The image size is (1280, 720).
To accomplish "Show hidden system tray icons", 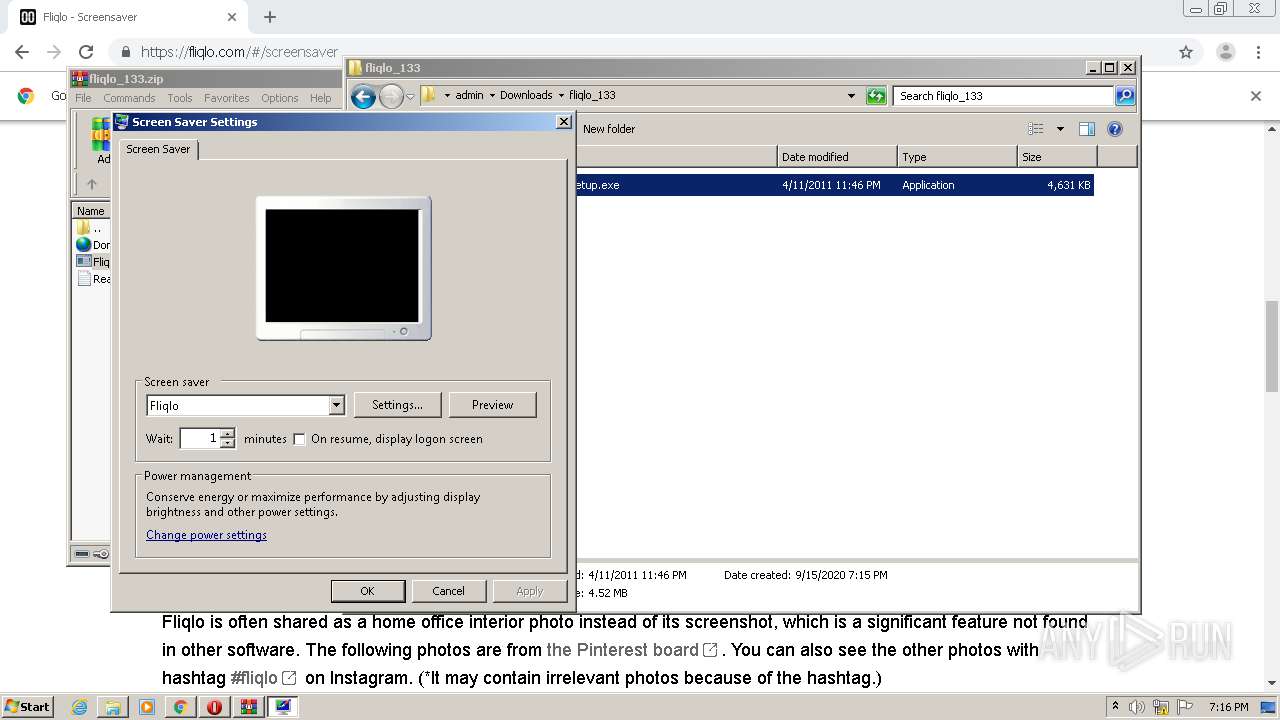I will click(x=1115, y=707).
